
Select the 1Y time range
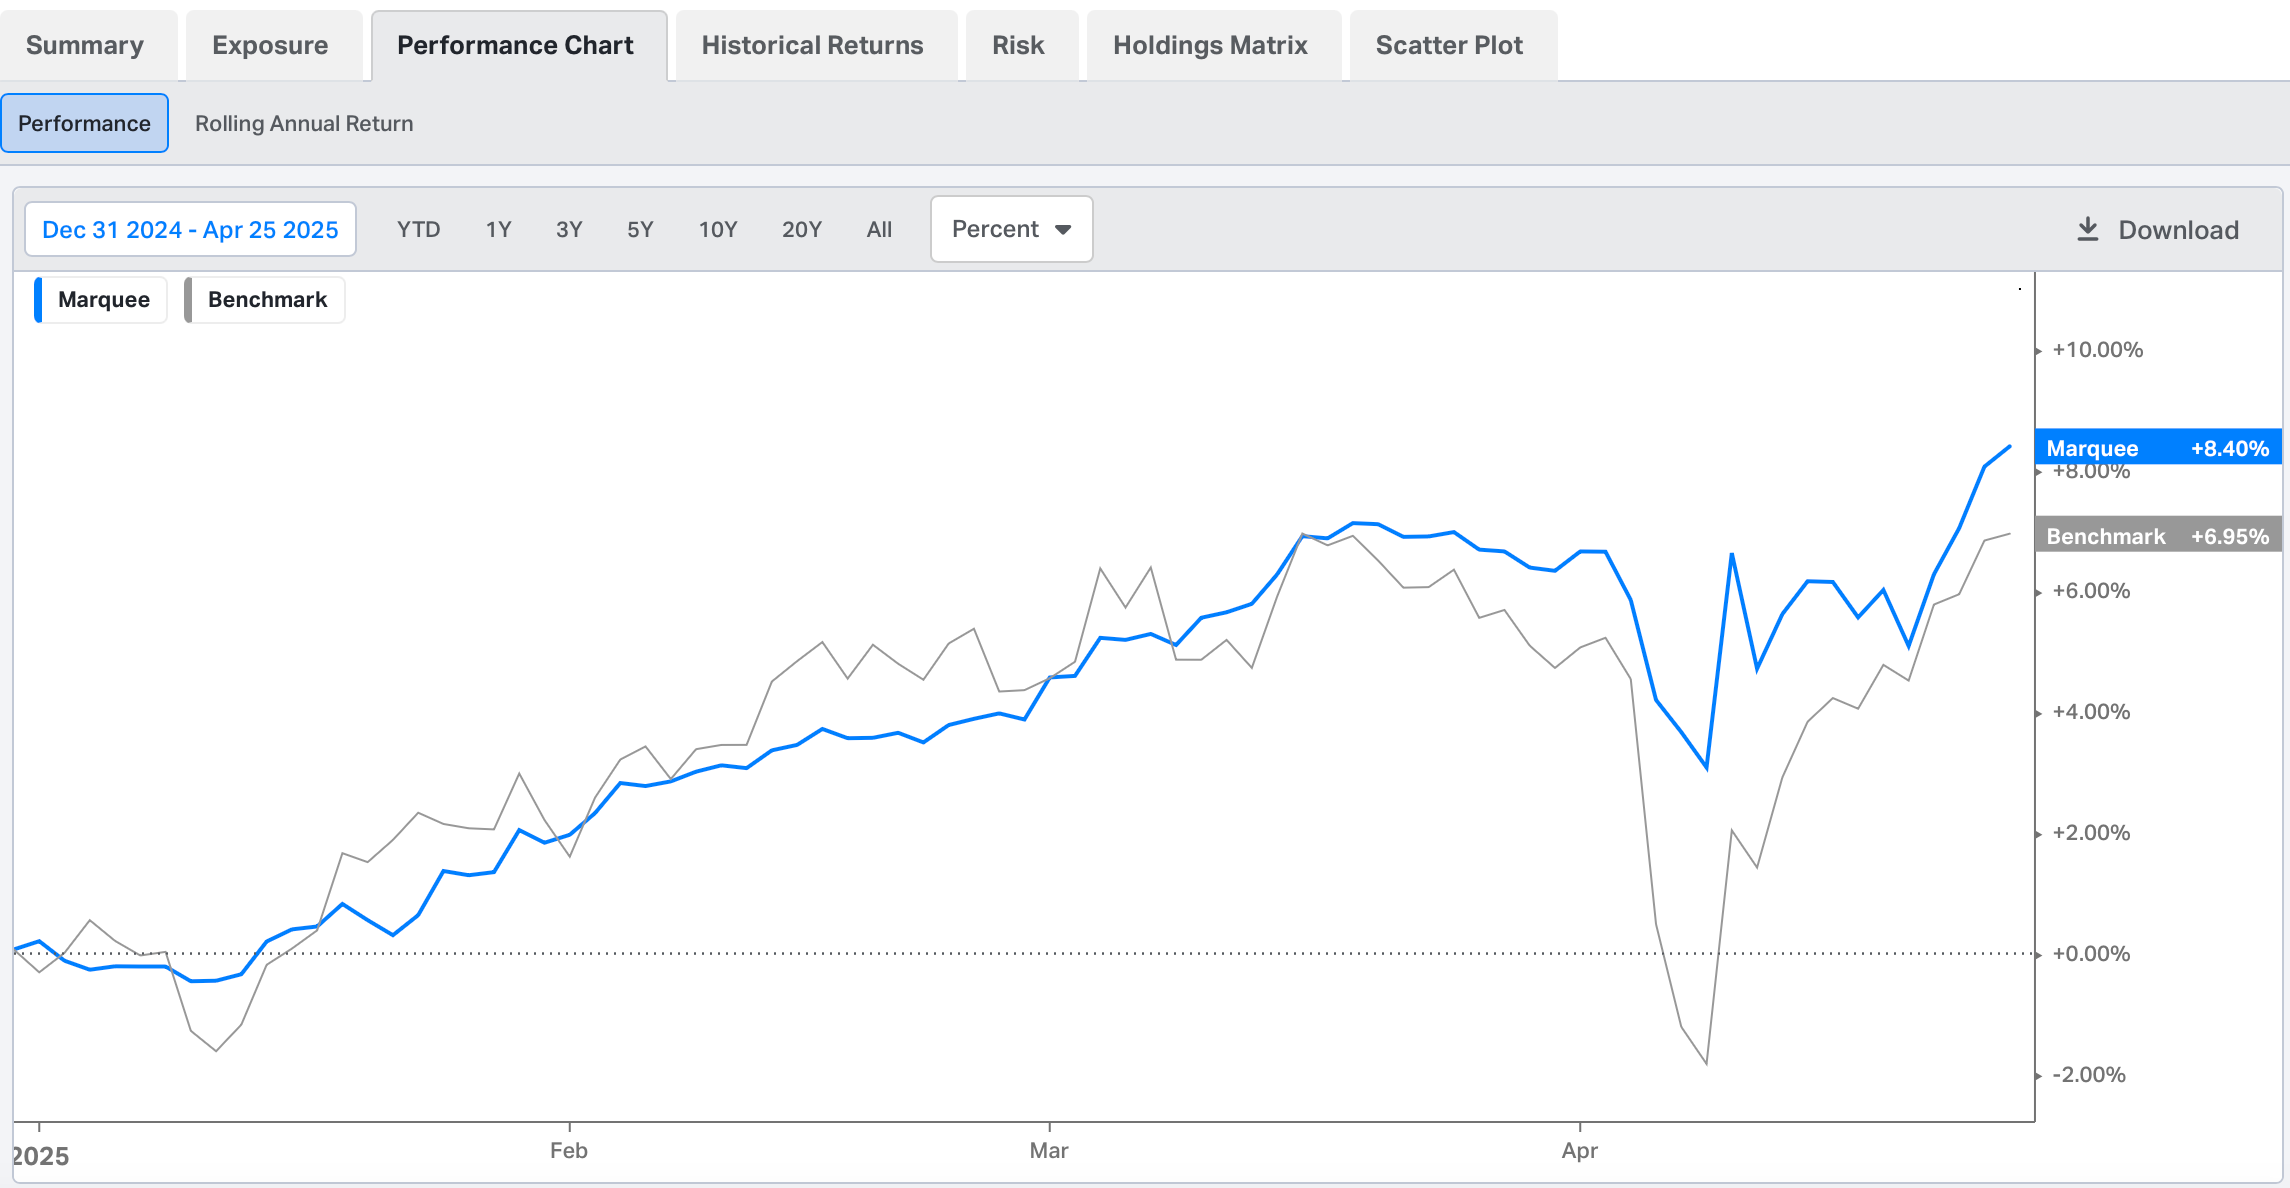click(498, 230)
